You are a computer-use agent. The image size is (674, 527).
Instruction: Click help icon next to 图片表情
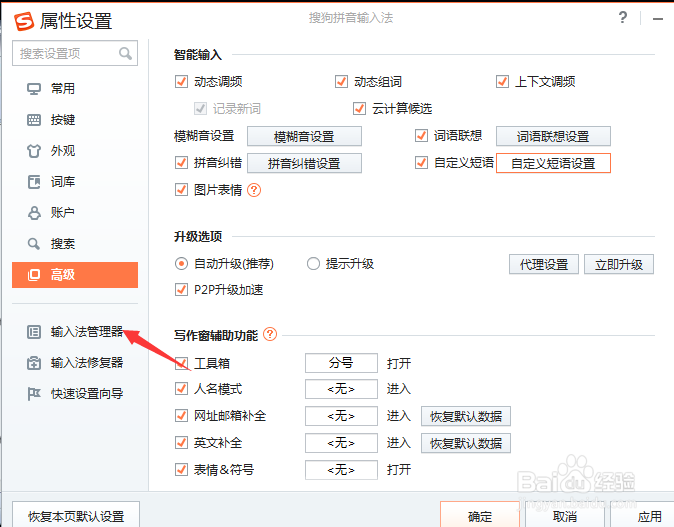click(254, 190)
